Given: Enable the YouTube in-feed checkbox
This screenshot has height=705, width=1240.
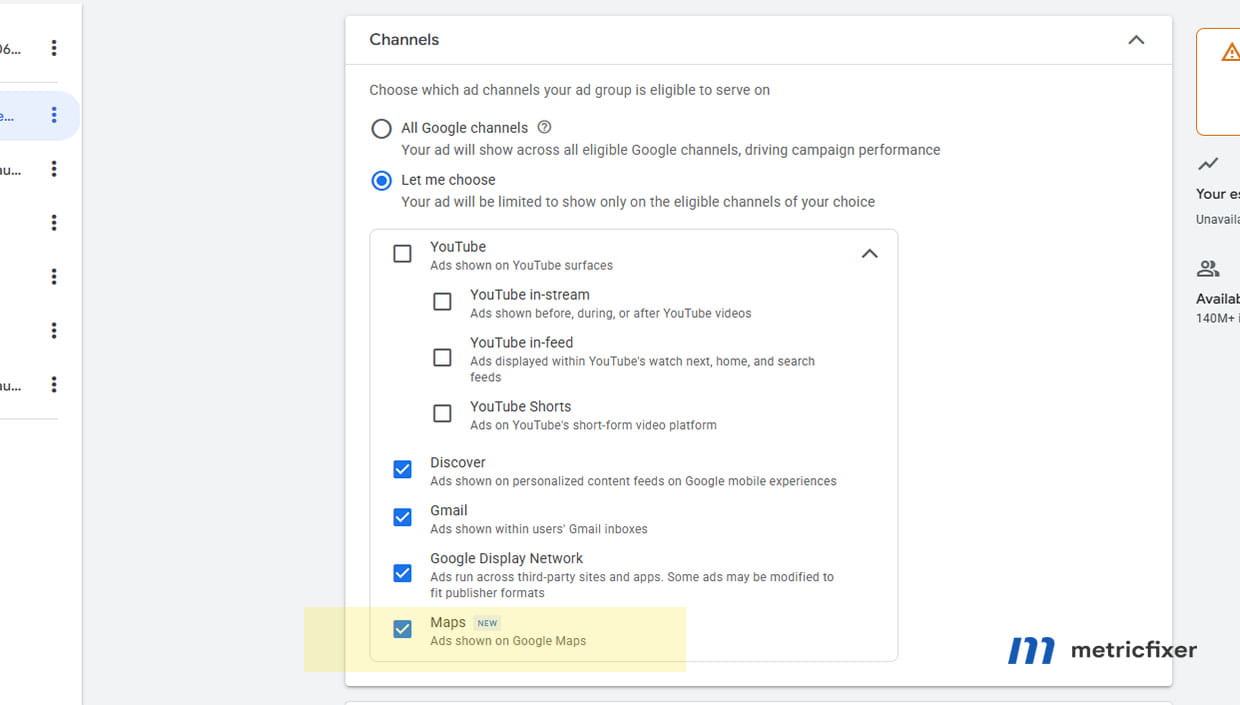Looking at the screenshot, I should (442, 357).
